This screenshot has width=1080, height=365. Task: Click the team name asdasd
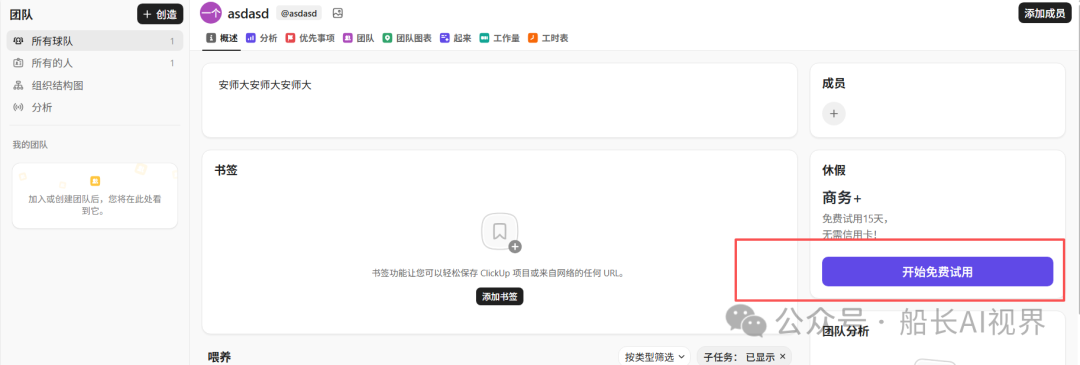pos(248,13)
